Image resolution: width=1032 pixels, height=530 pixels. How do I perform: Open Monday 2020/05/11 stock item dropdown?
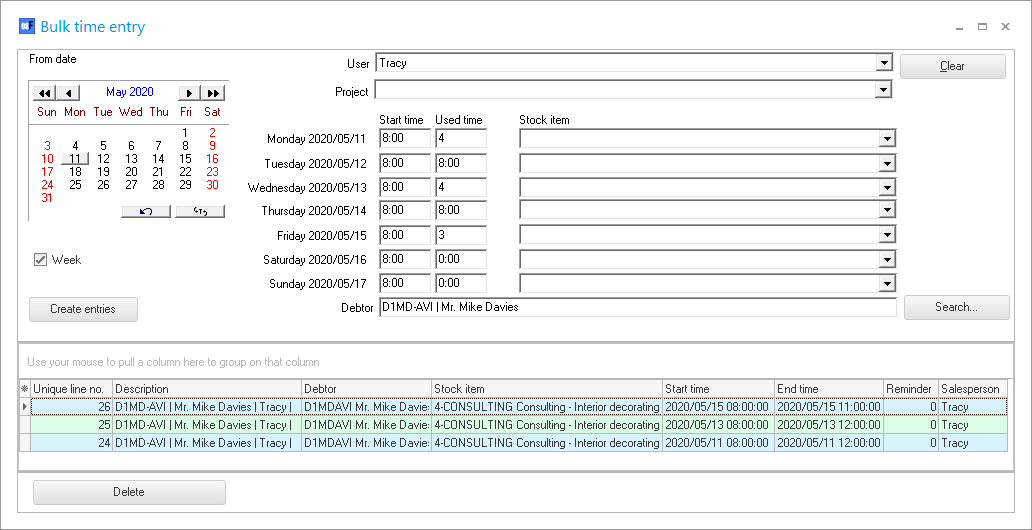(887, 139)
